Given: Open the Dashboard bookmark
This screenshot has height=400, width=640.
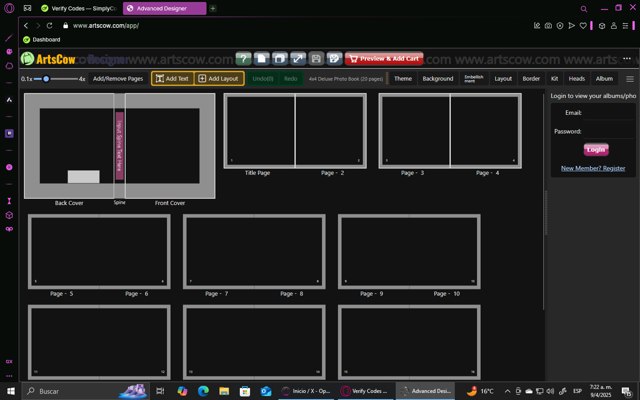Looking at the screenshot, I should [42, 40].
